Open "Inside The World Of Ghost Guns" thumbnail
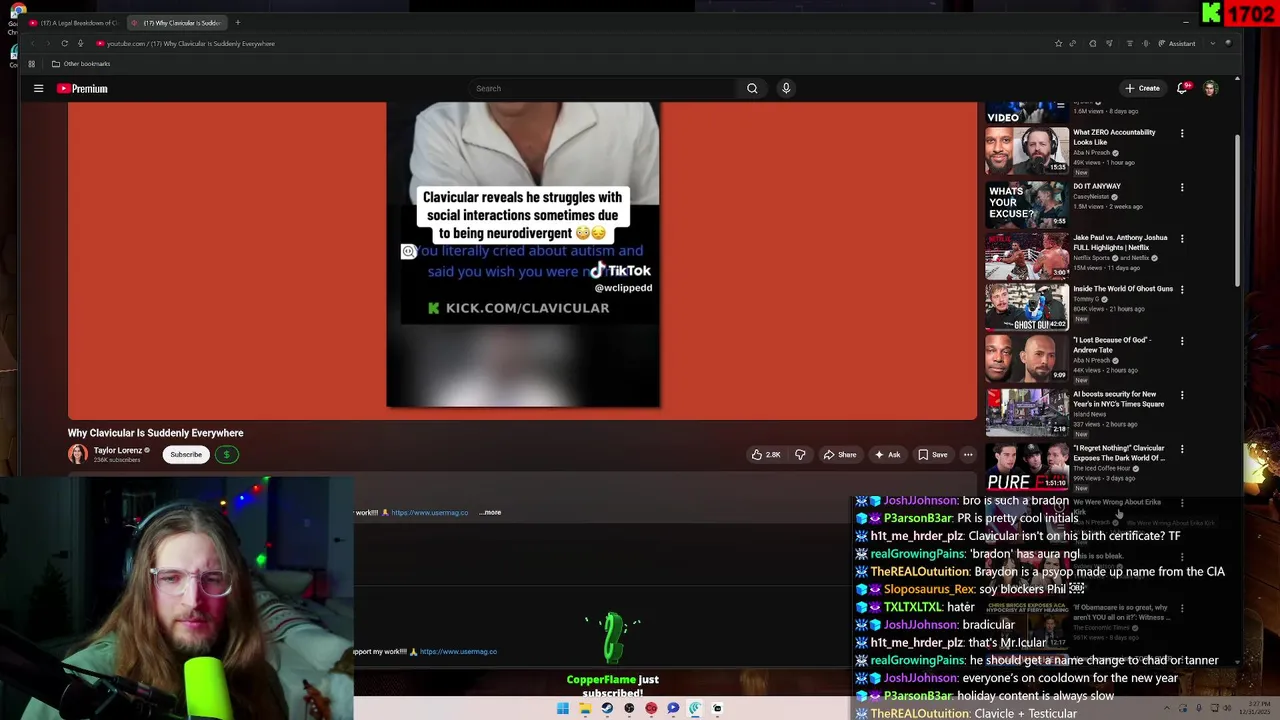Image resolution: width=1280 pixels, height=720 pixels. (1026, 307)
